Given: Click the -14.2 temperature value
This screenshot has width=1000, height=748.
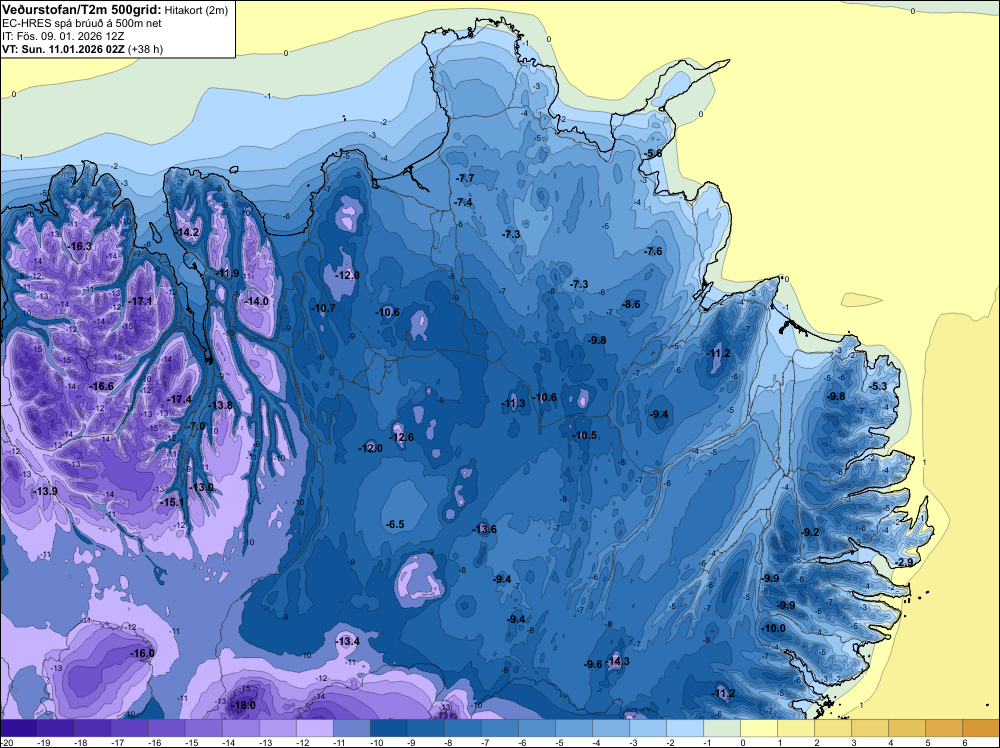Looking at the screenshot, I should pos(188,232).
